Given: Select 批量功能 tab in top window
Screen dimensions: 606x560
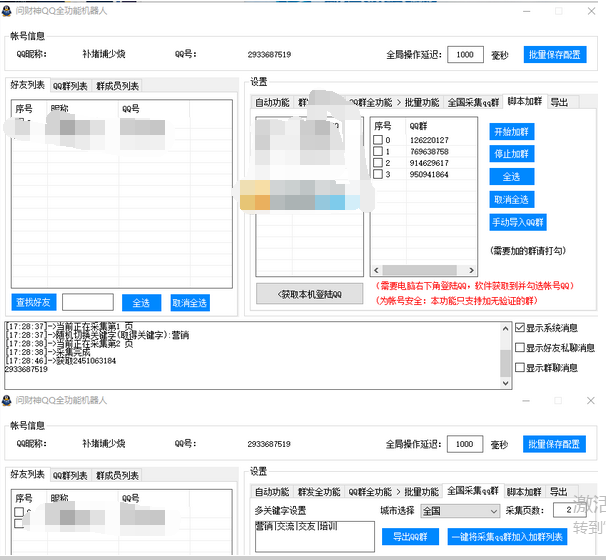Looking at the screenshot, I should 422,102.
